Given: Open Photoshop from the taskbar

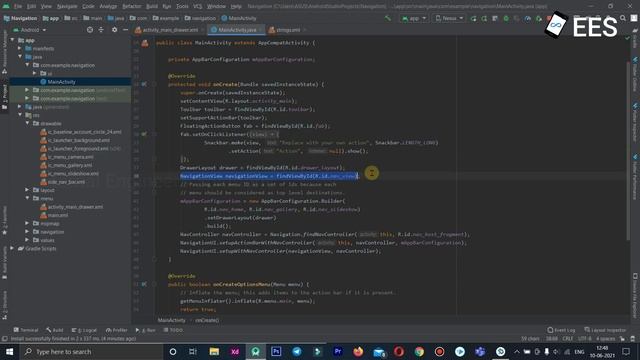Looking at the screenshot, I should [x=276, y=351].
